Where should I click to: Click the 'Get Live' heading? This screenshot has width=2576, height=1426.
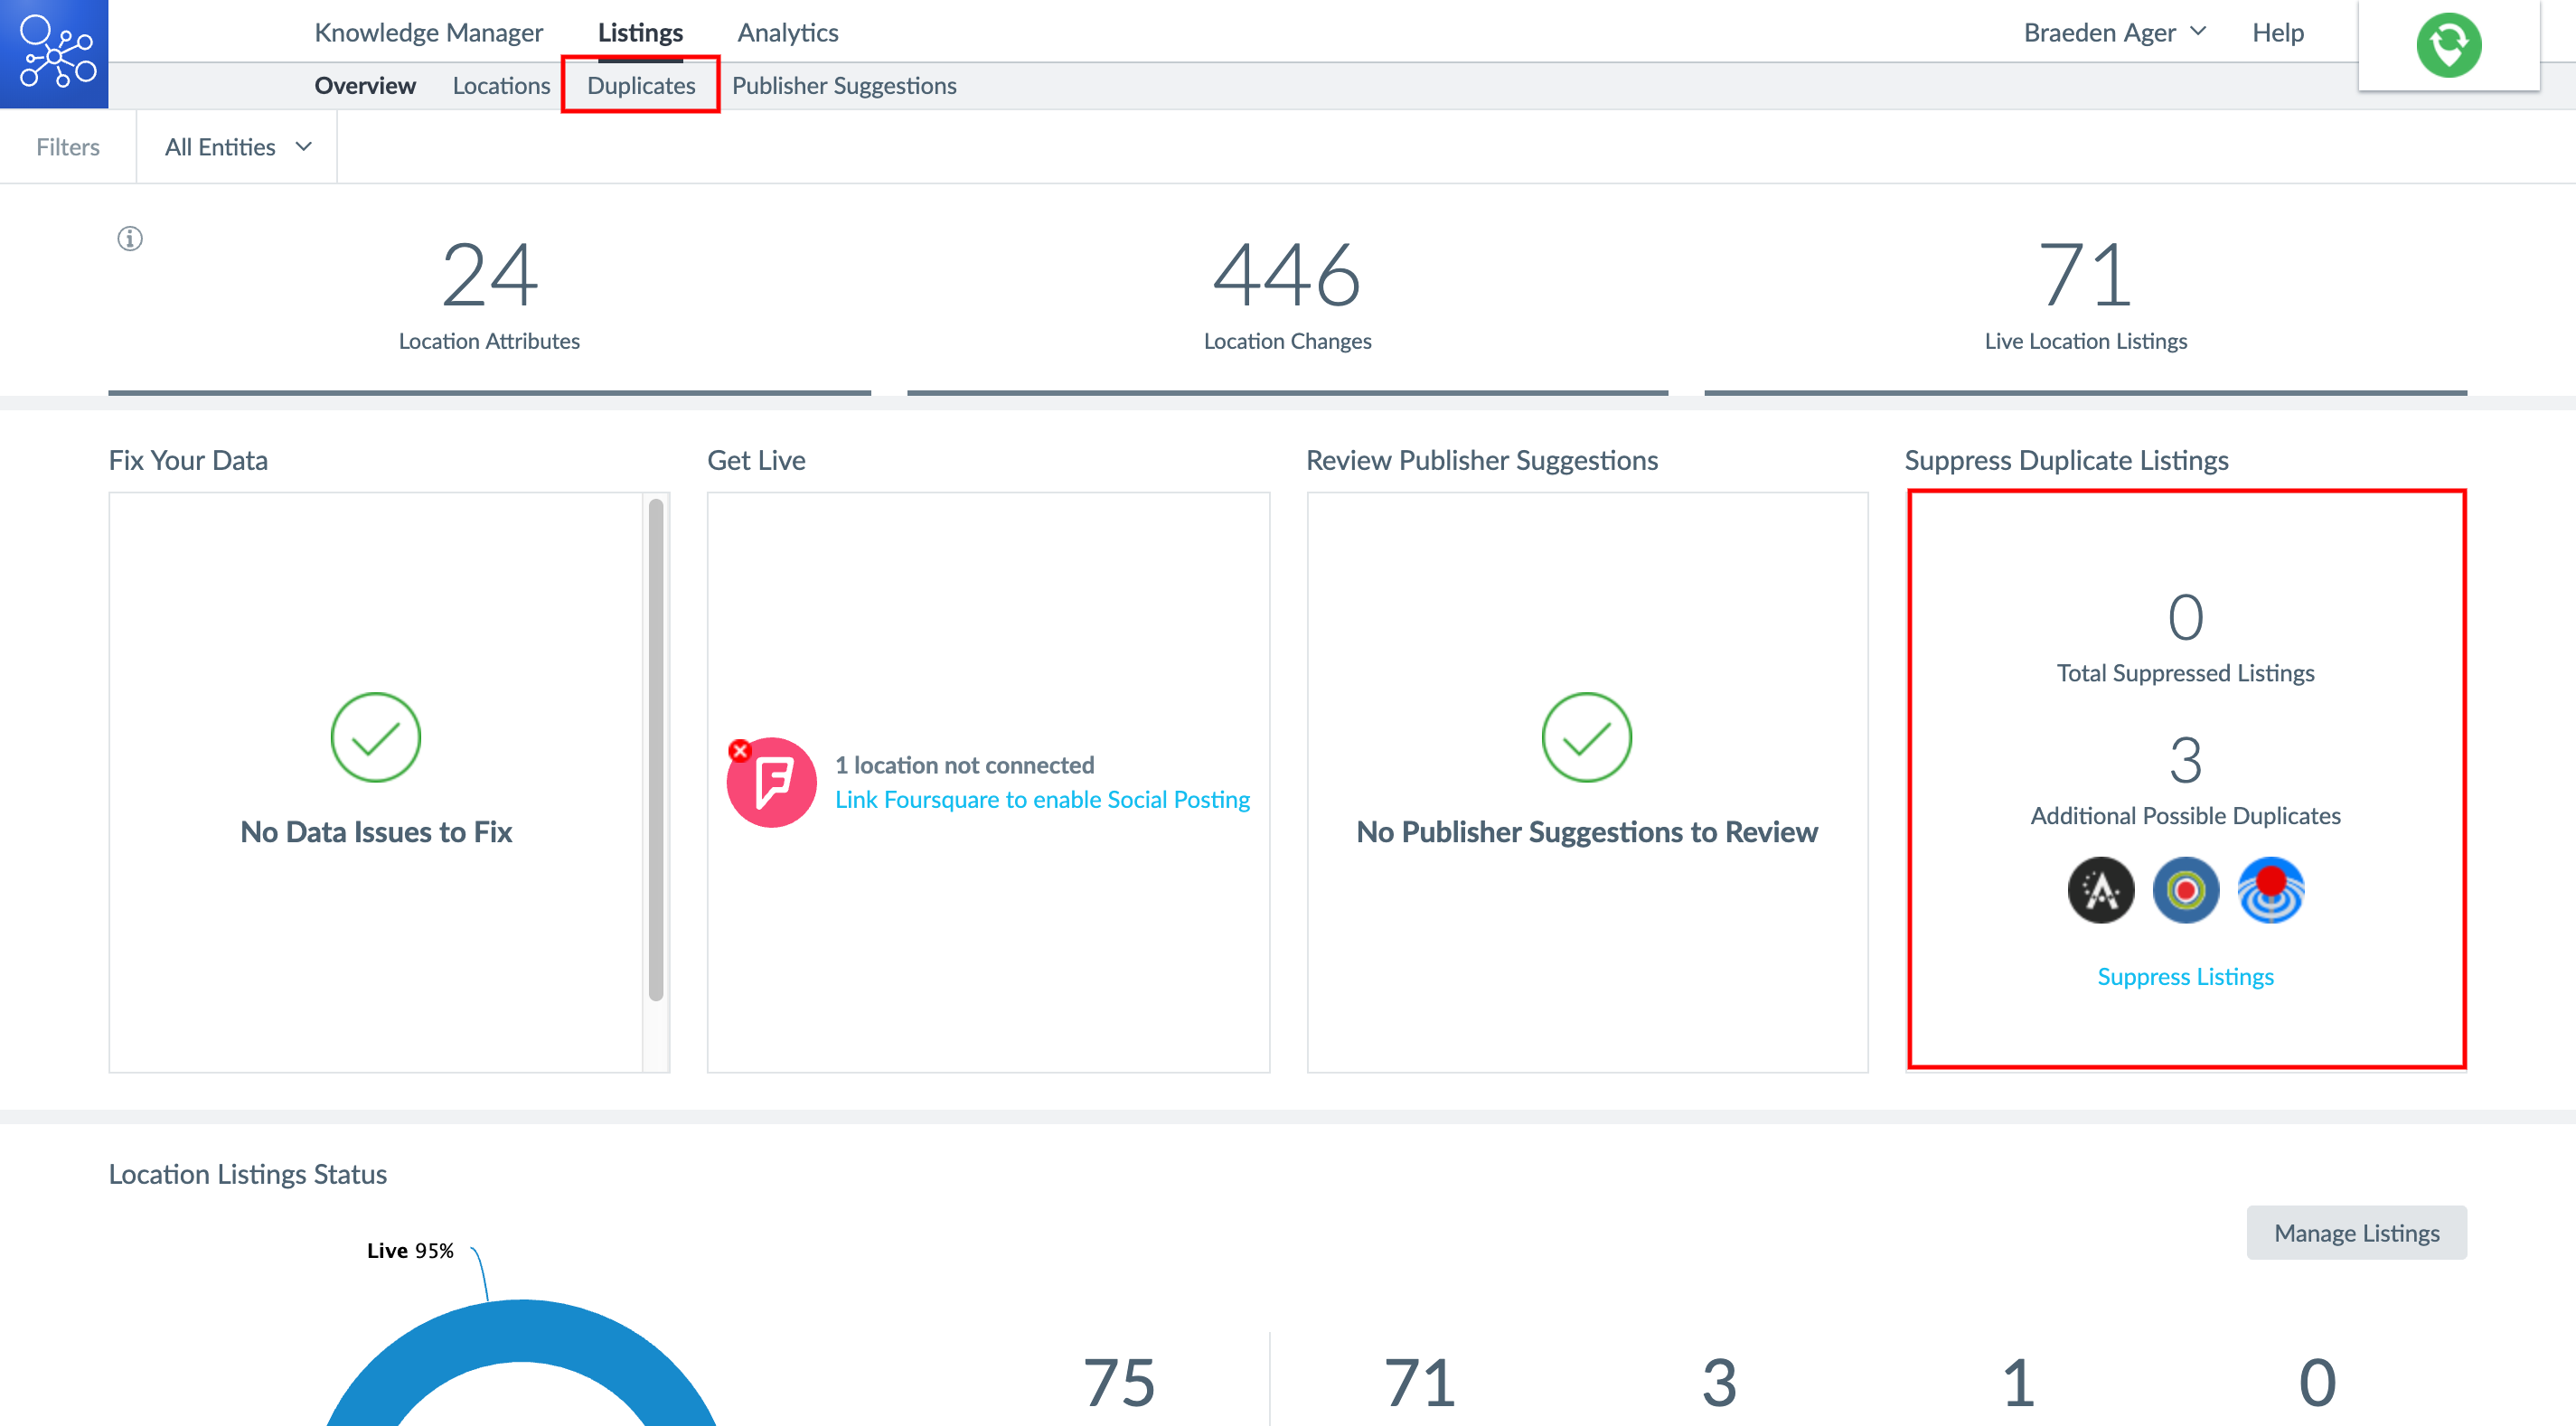coord(756,460)
